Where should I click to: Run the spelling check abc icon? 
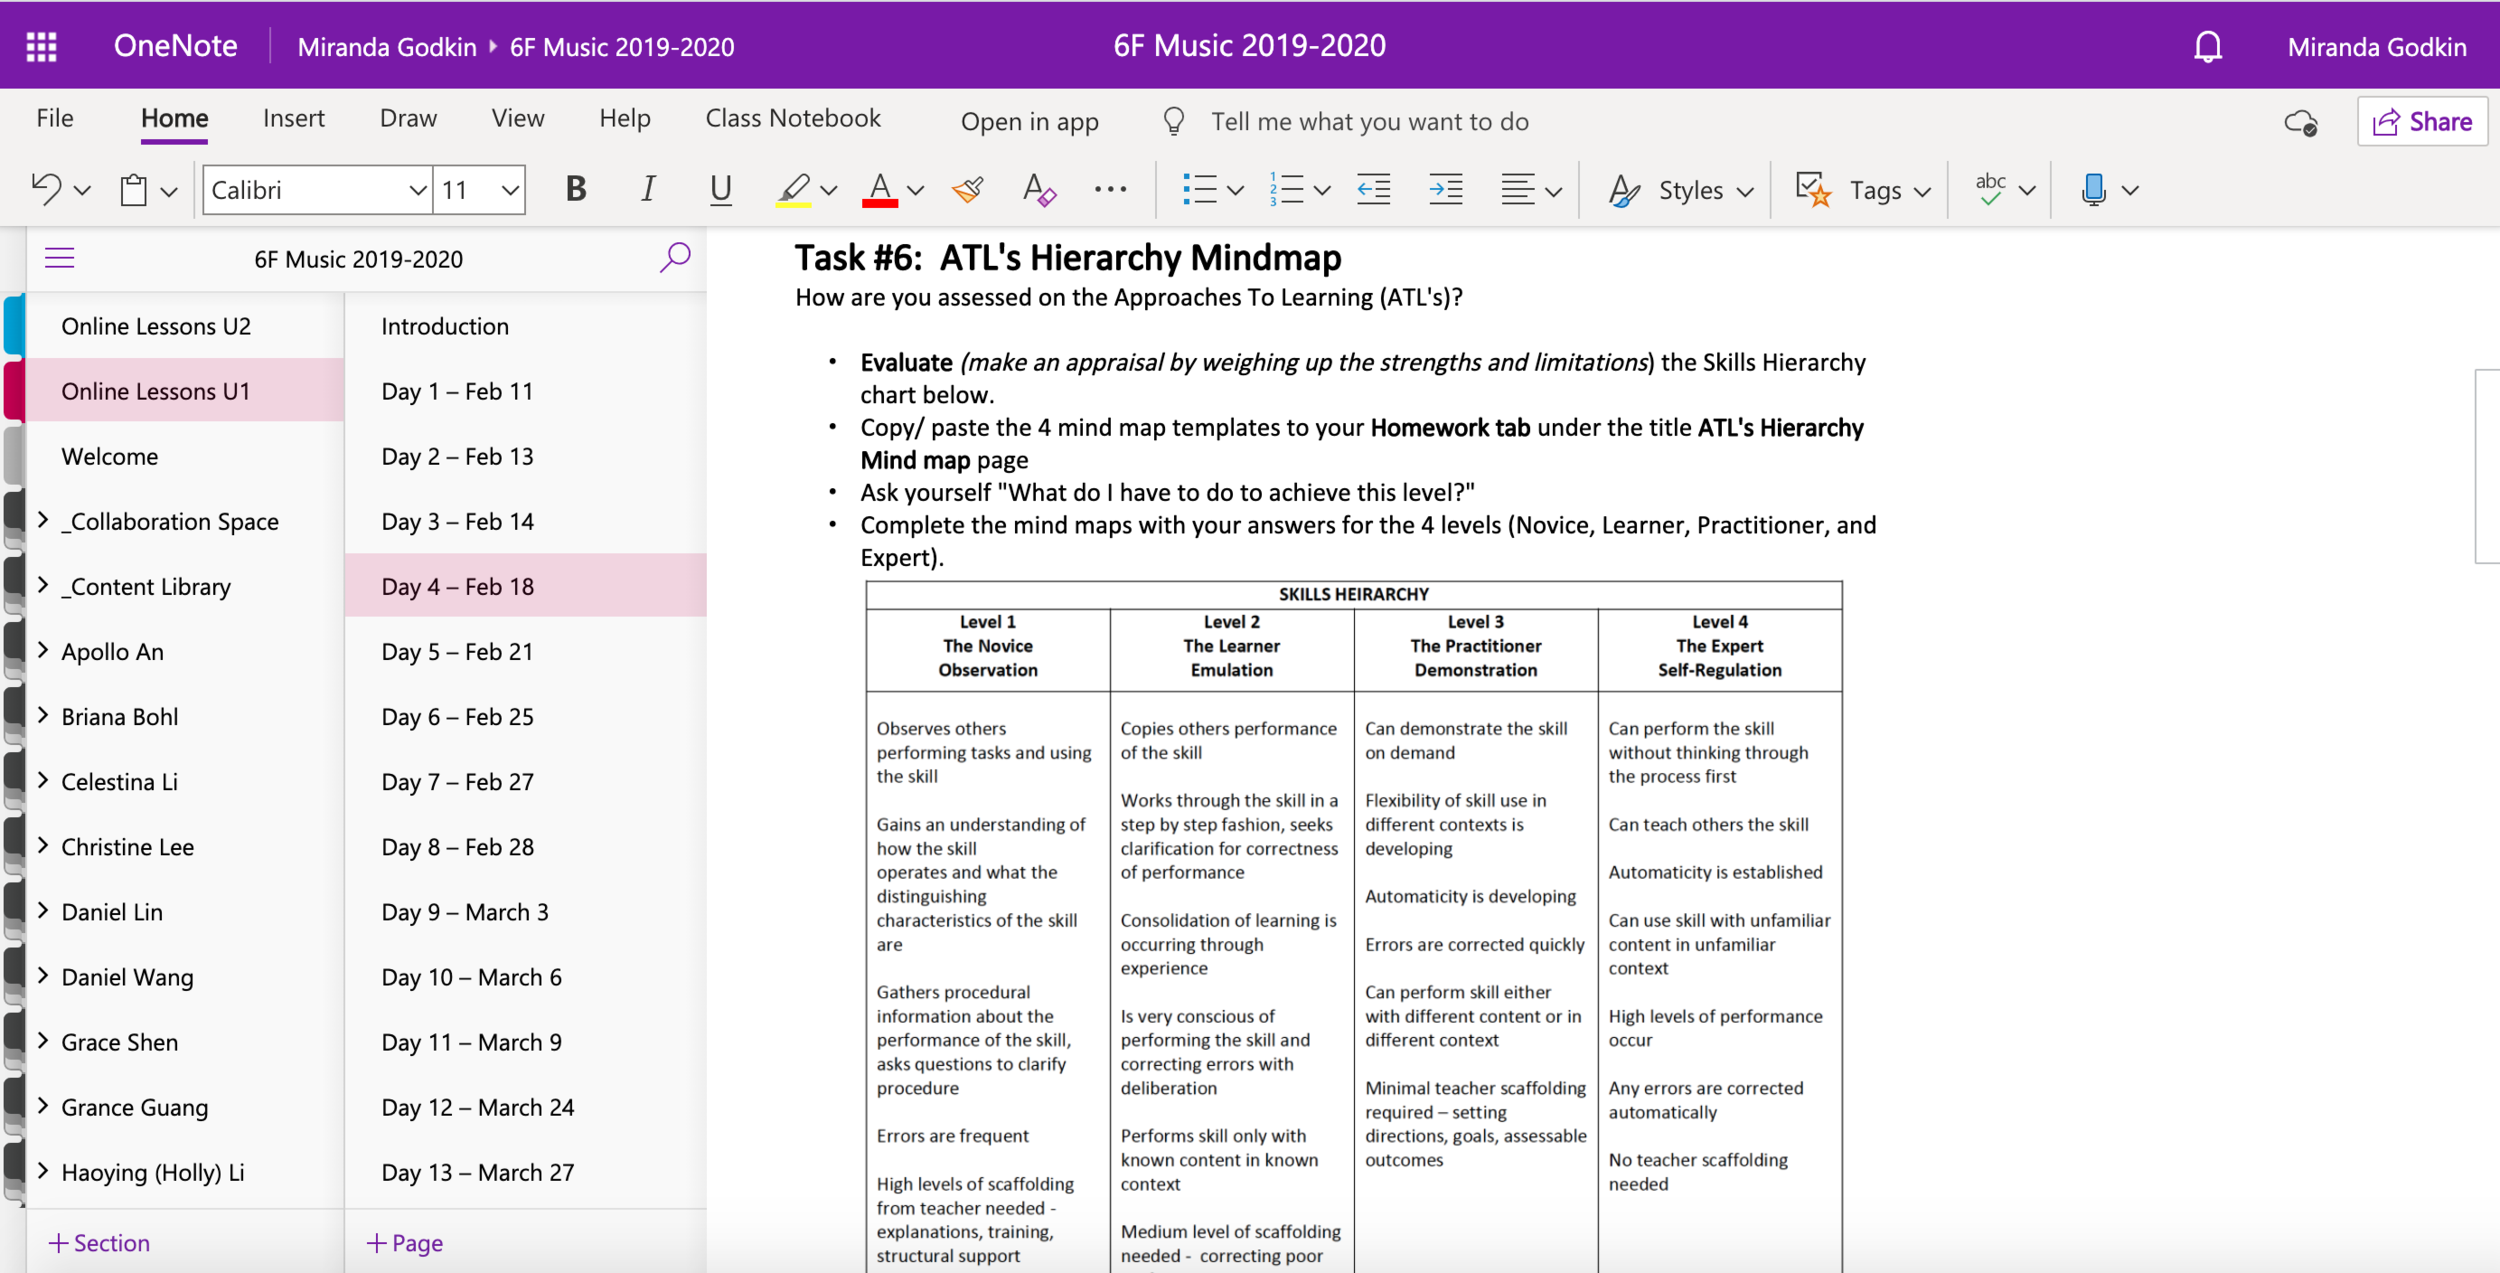pos(1990,189)
